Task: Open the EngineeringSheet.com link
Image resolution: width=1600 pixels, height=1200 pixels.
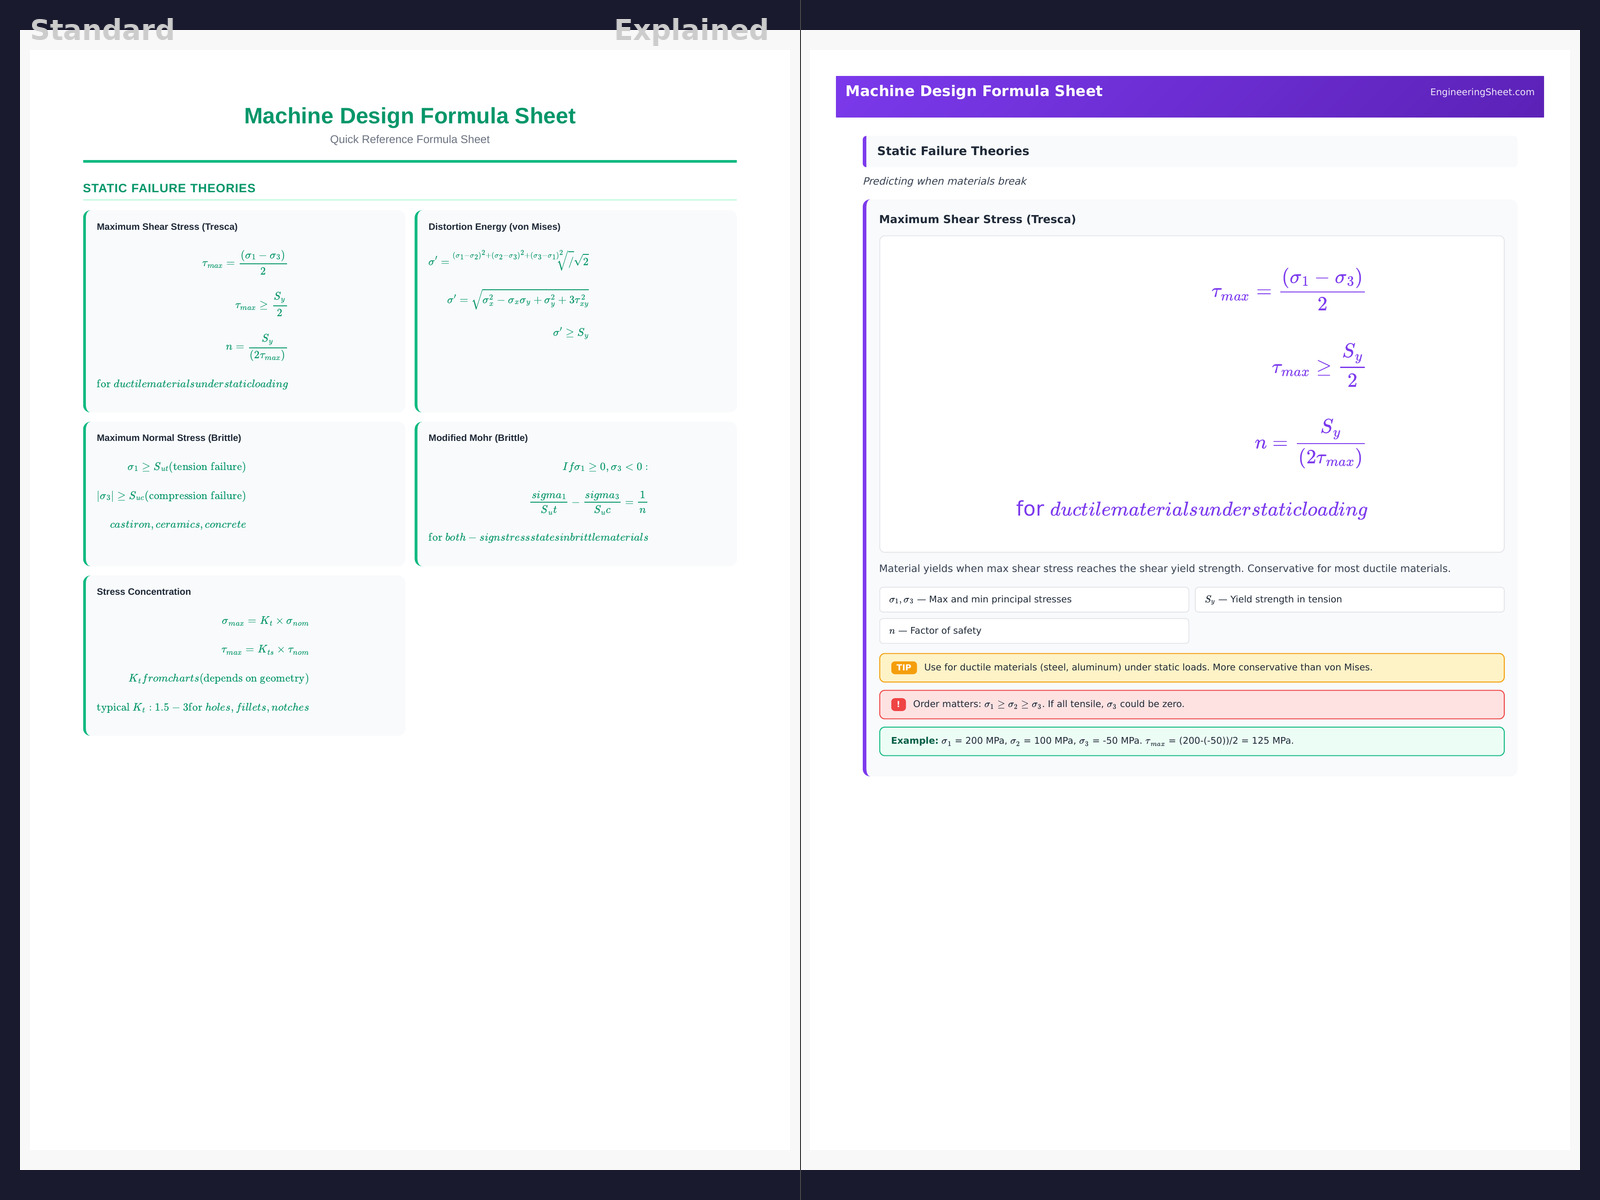Action: coord(1481,92)
